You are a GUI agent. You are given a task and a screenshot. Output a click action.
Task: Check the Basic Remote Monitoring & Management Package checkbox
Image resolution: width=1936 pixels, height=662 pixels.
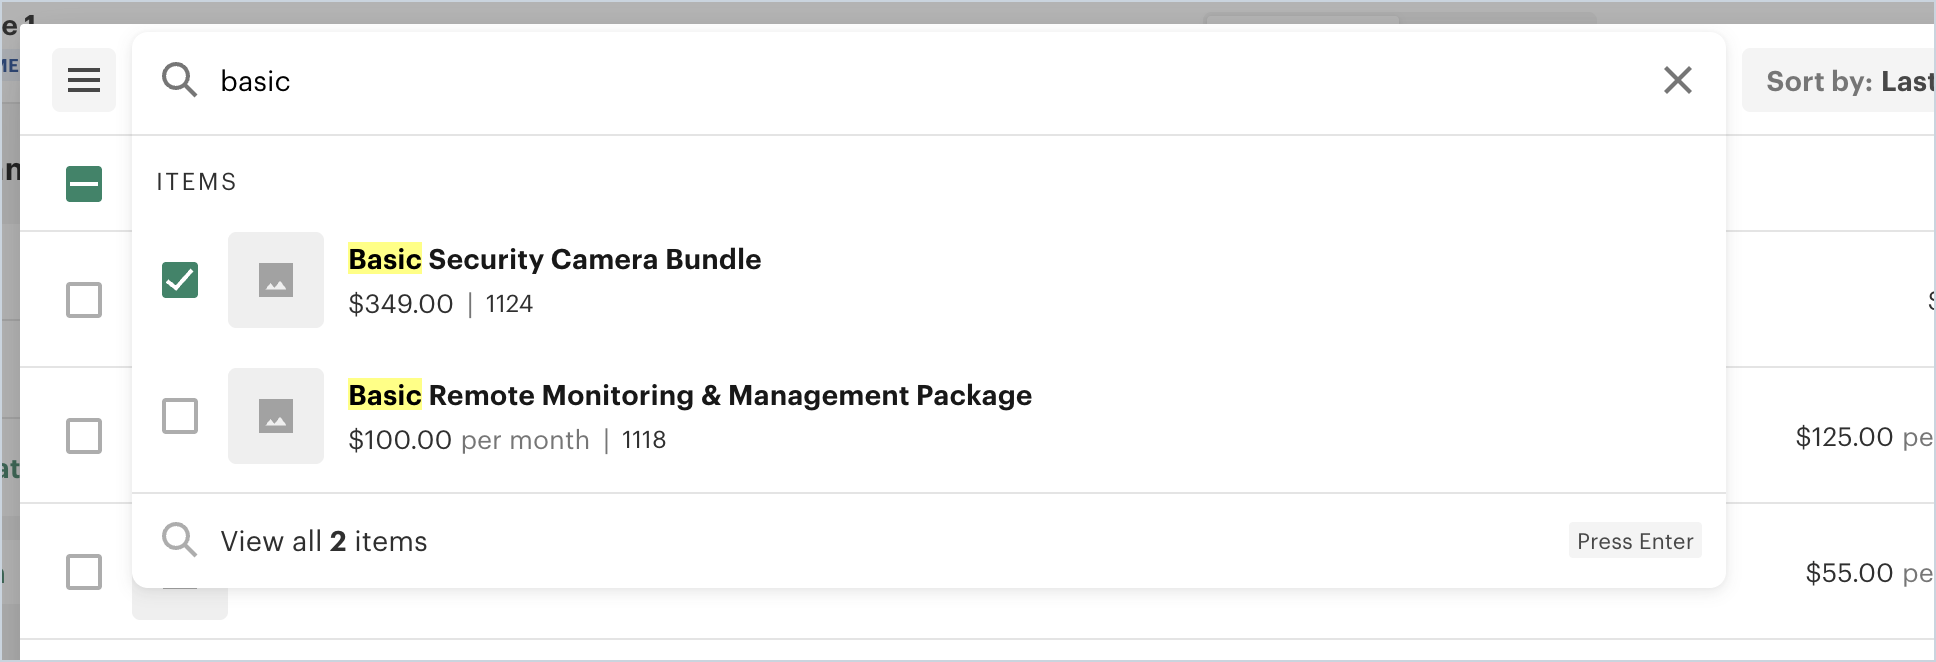tap(180, 416)
